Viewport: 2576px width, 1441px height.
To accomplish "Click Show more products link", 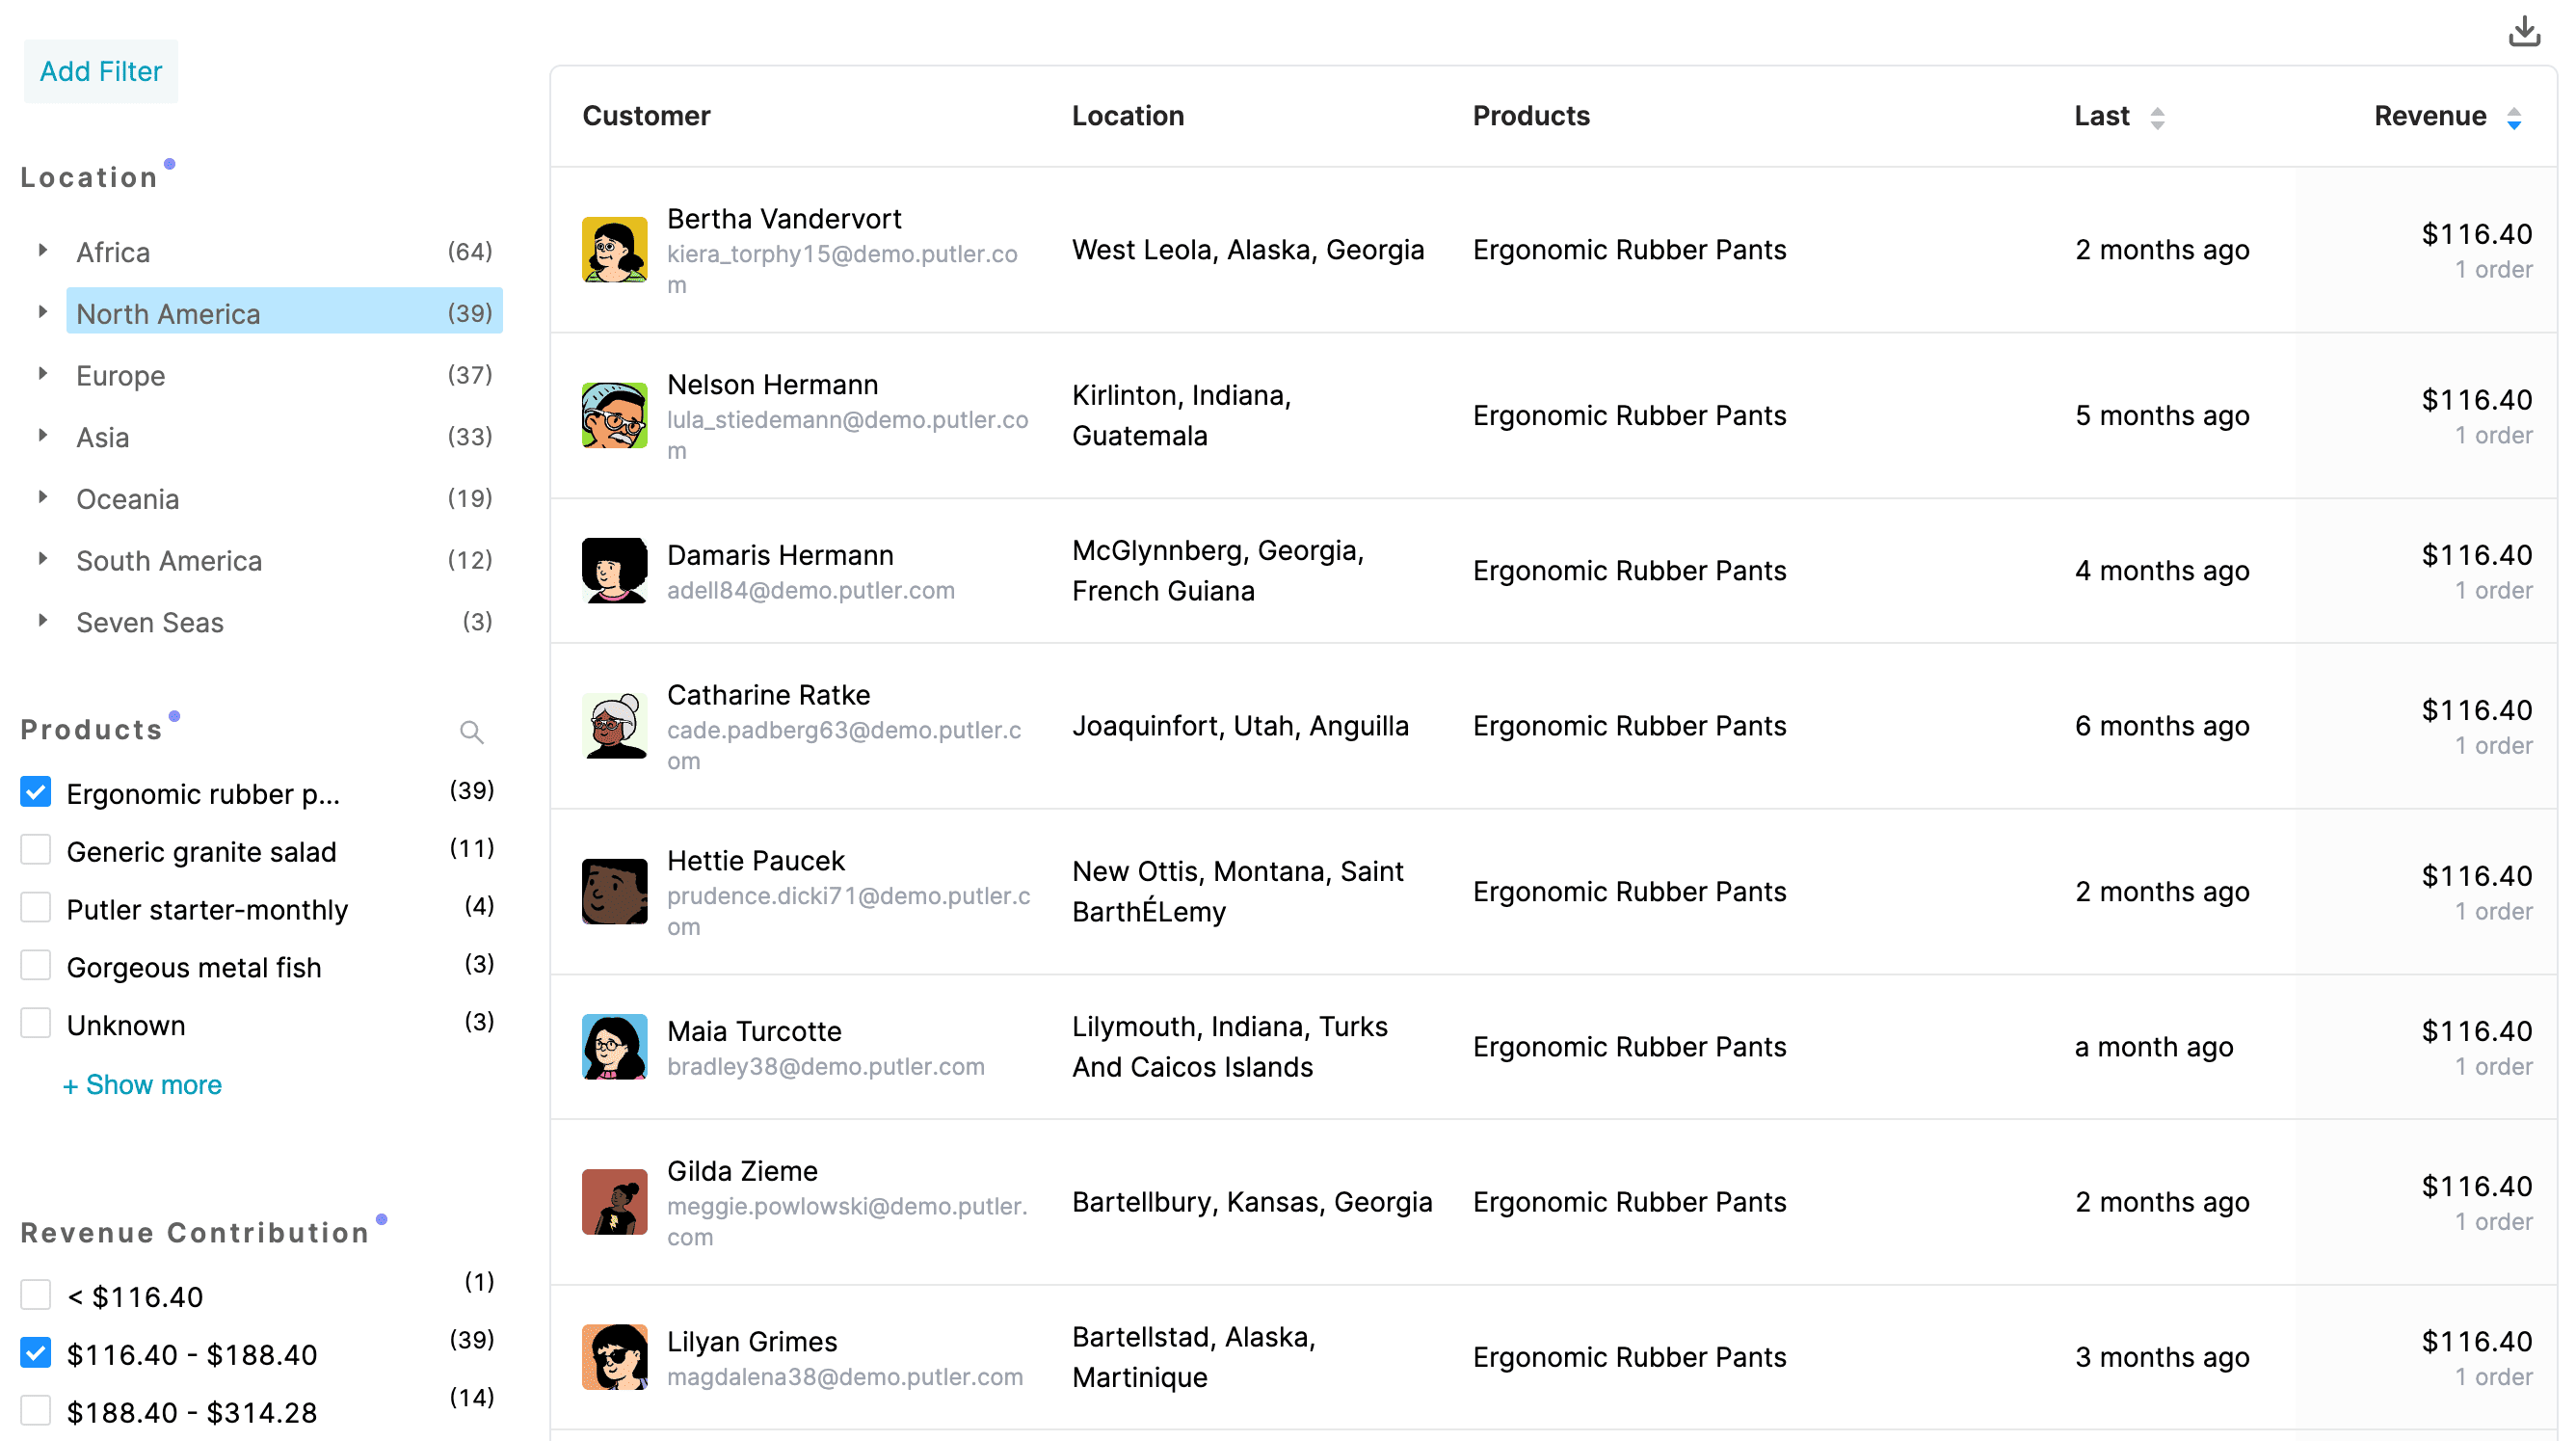I will 144,1083.
